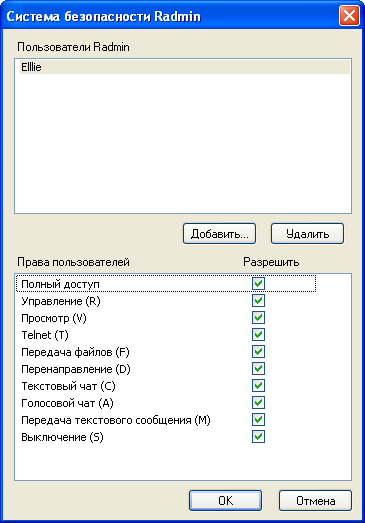Uncheck Передача текстового сообщения (M) checkbox

259,420
